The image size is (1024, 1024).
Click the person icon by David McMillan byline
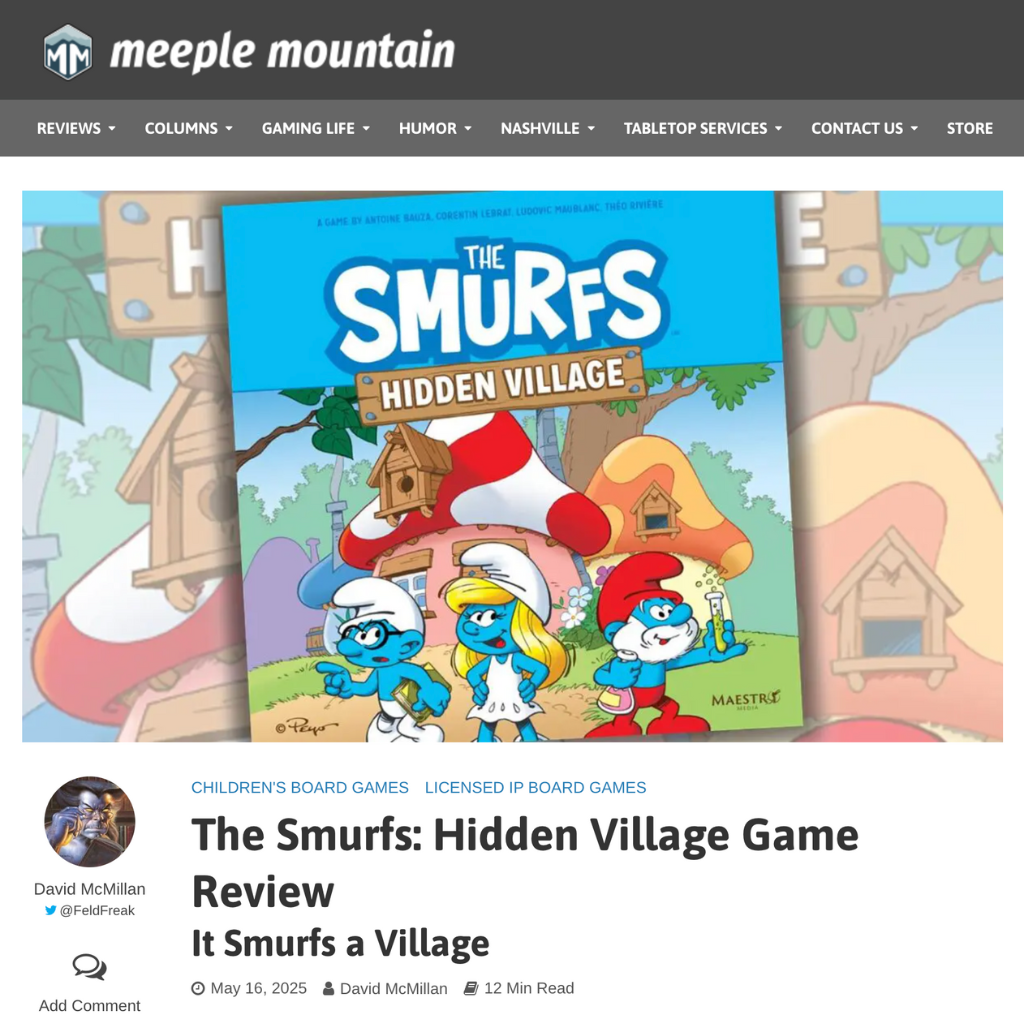pyautogui.click(x=328, y=989)
